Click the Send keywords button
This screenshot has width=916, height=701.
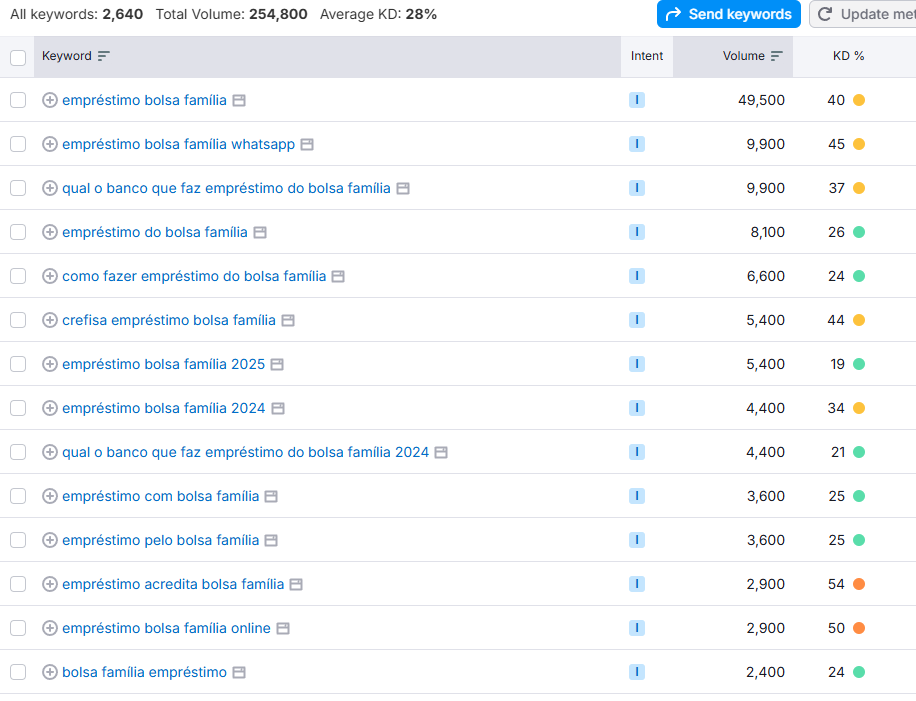point(728,14)
